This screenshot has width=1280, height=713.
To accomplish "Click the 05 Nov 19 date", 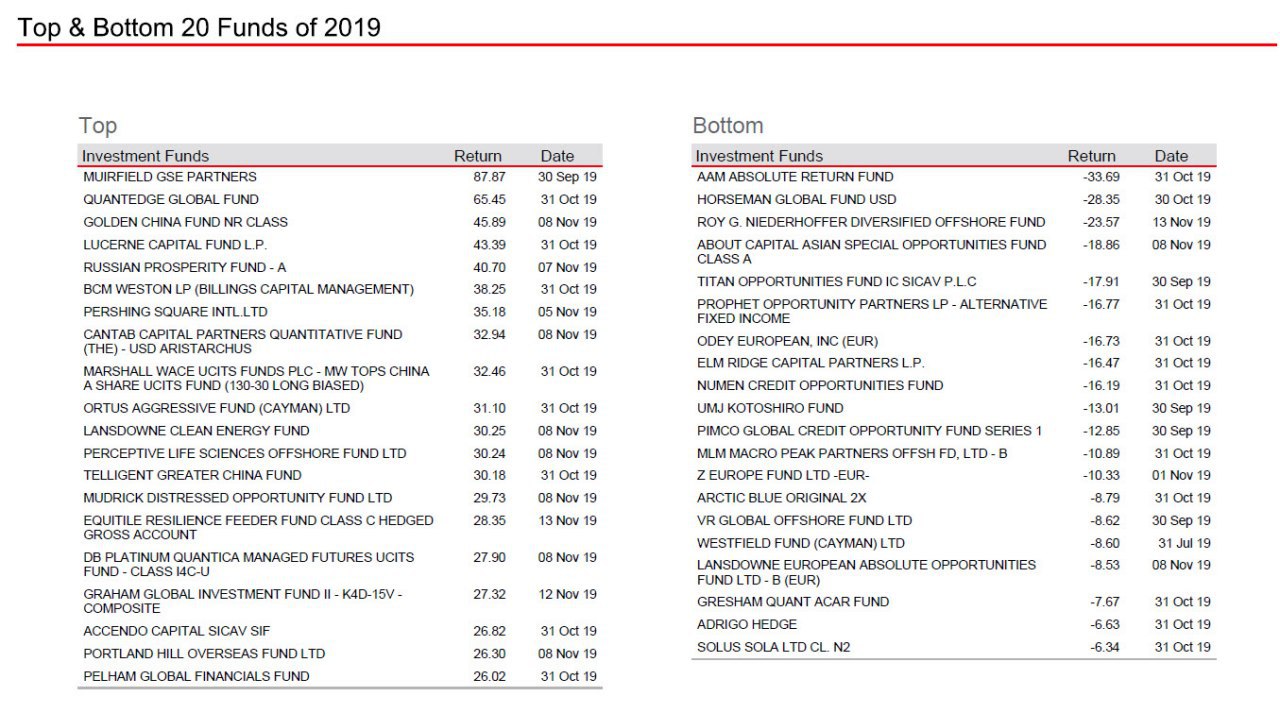I will click(567, 312).
